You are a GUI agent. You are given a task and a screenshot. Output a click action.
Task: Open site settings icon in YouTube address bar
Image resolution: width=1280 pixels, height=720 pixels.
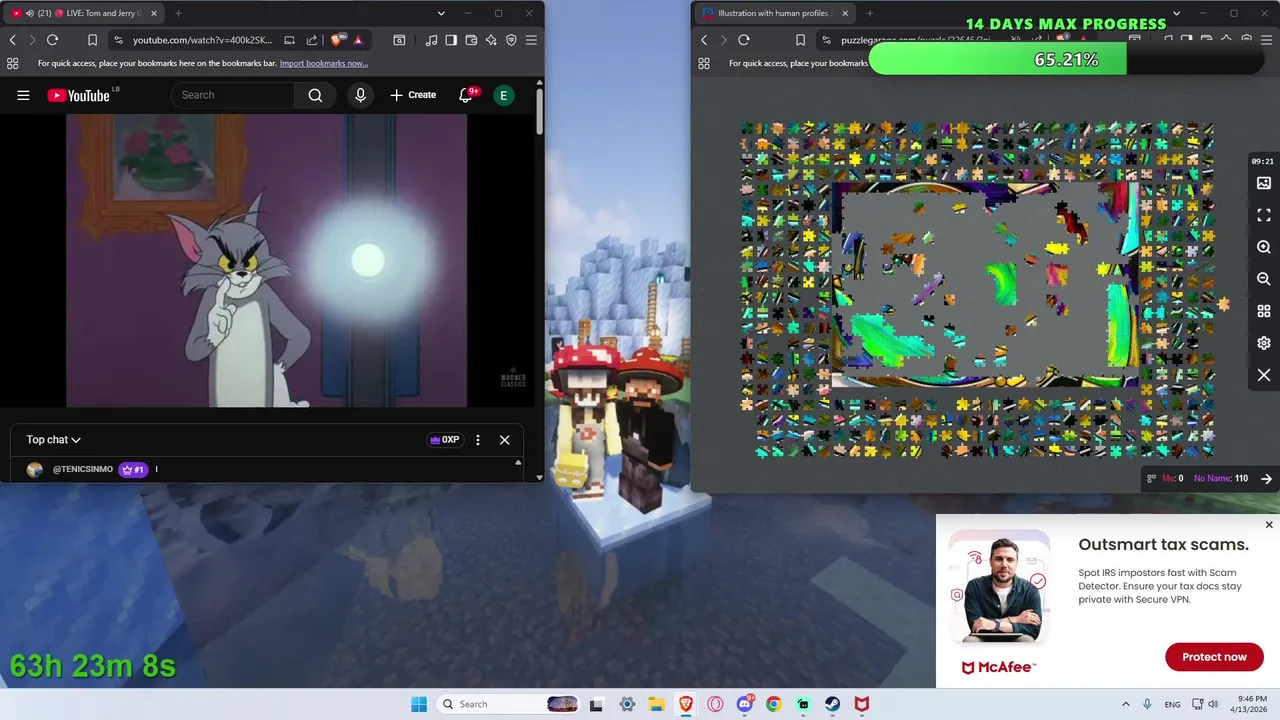pos(118,40)
